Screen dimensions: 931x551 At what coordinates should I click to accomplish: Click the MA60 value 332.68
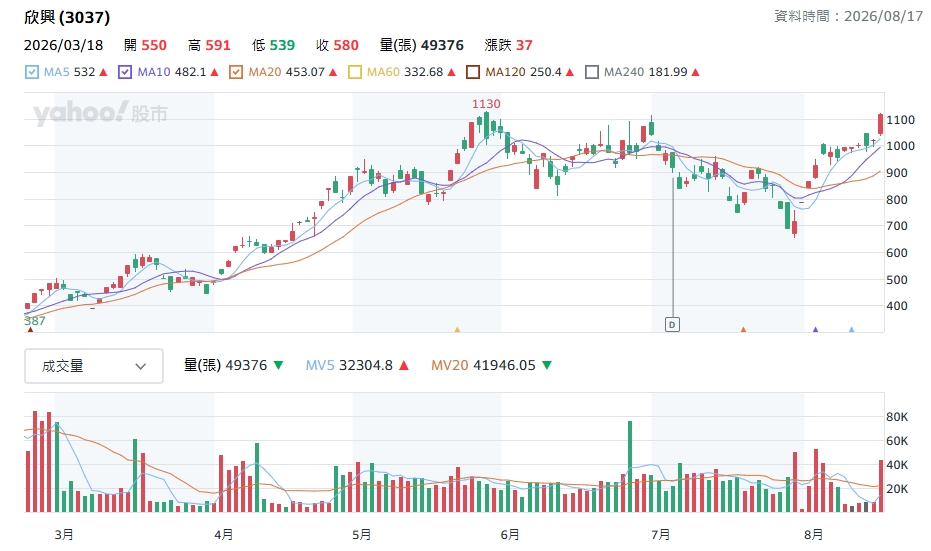point(424,72)
